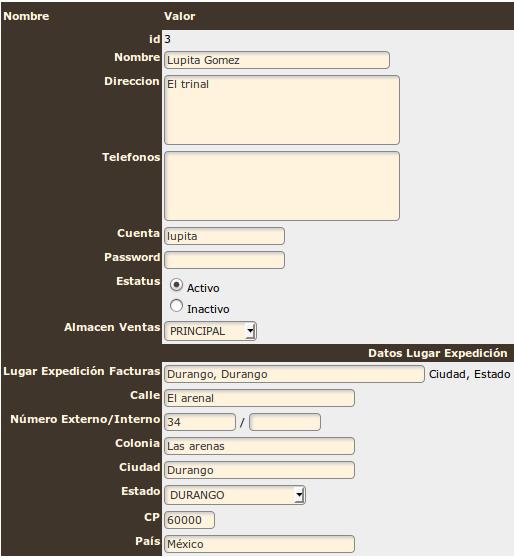Click the Inactivo label text
Screen dimensions: 514x559
(x=208, y=309)
